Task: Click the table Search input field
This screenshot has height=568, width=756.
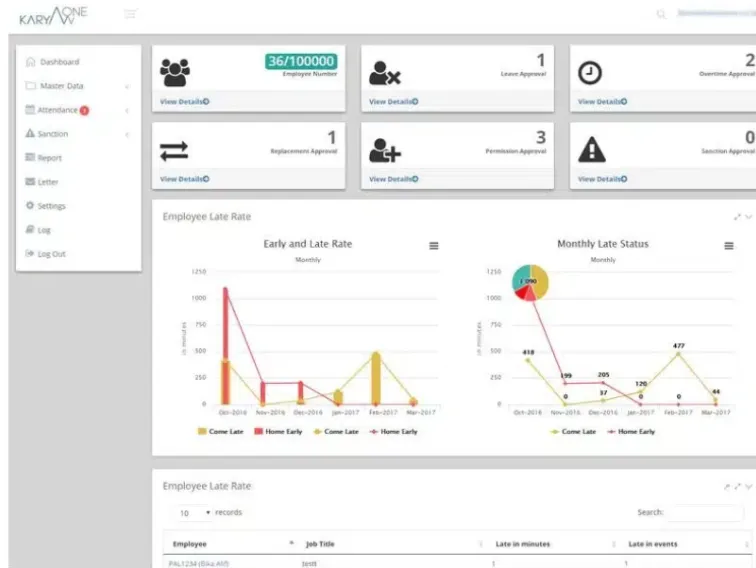Action: (705, 512)
